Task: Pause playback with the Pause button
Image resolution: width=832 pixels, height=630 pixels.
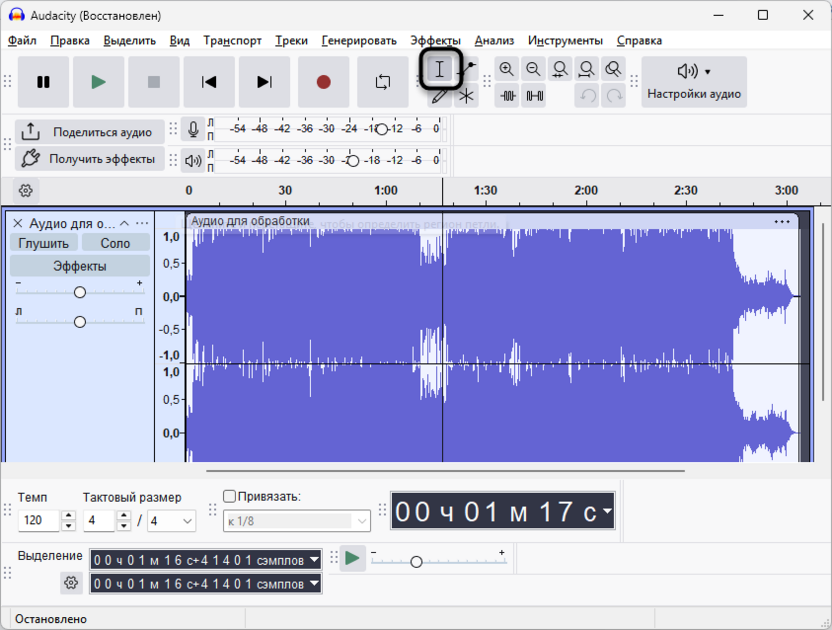Action: 44,82
